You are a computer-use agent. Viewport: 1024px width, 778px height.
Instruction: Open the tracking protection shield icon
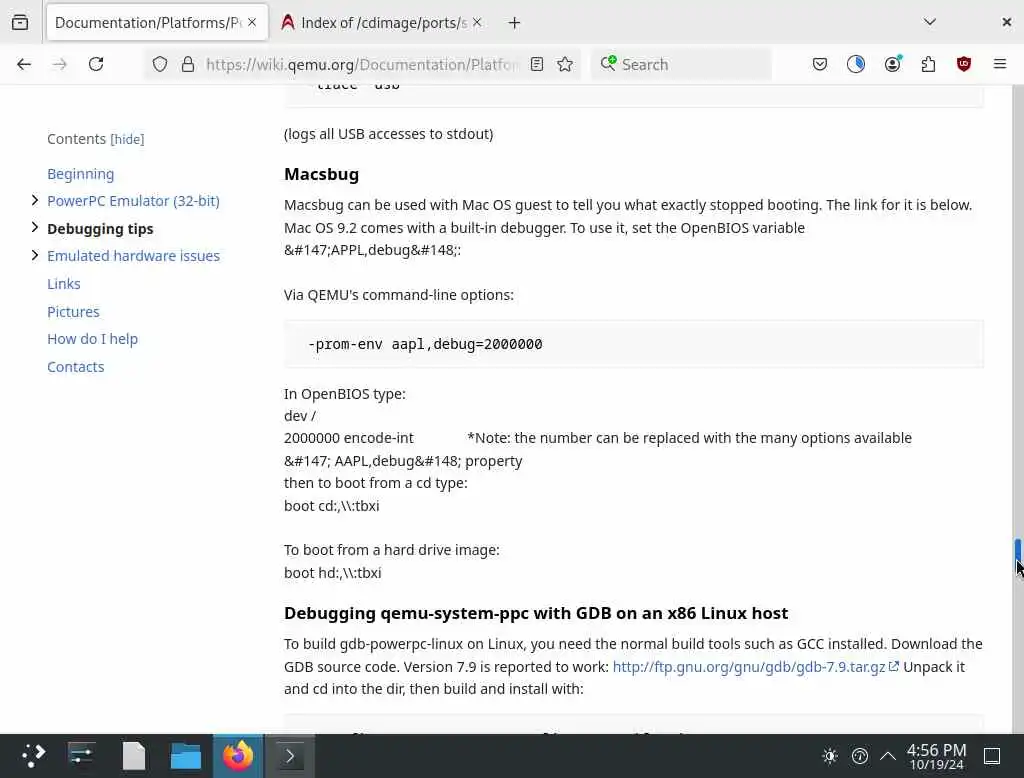click(160, 64)
